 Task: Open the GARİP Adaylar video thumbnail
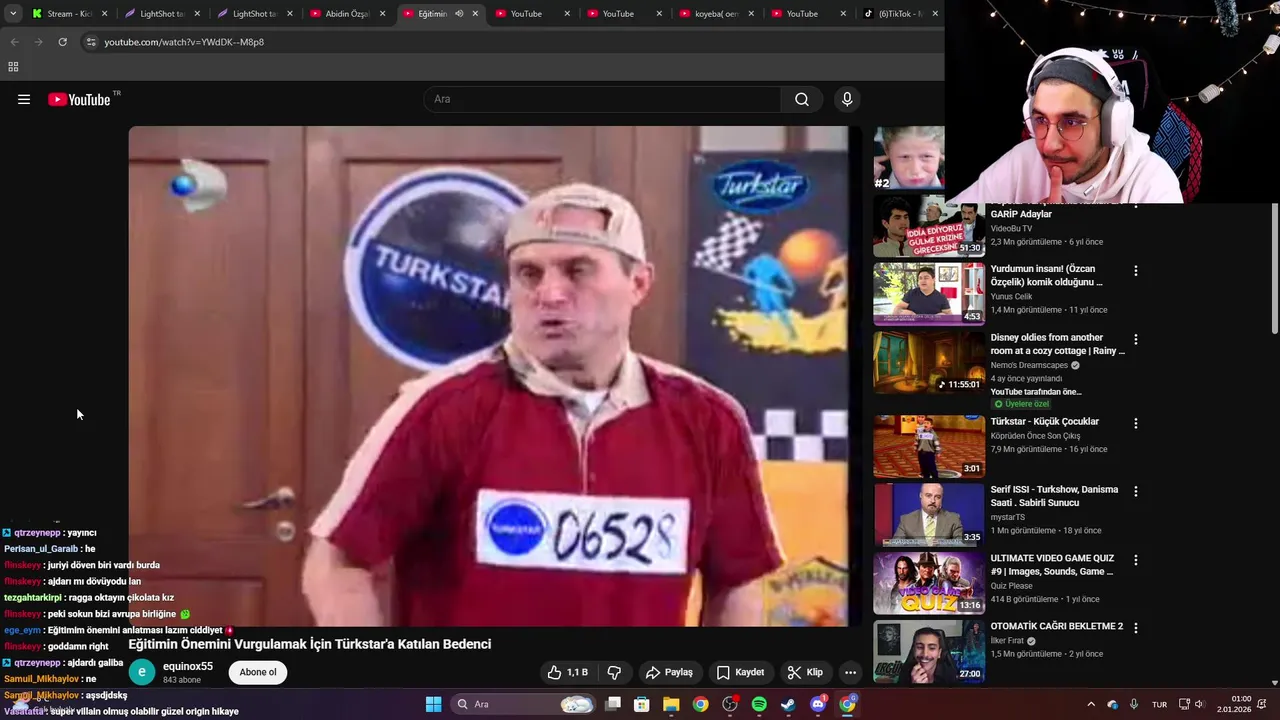[929, 226]
